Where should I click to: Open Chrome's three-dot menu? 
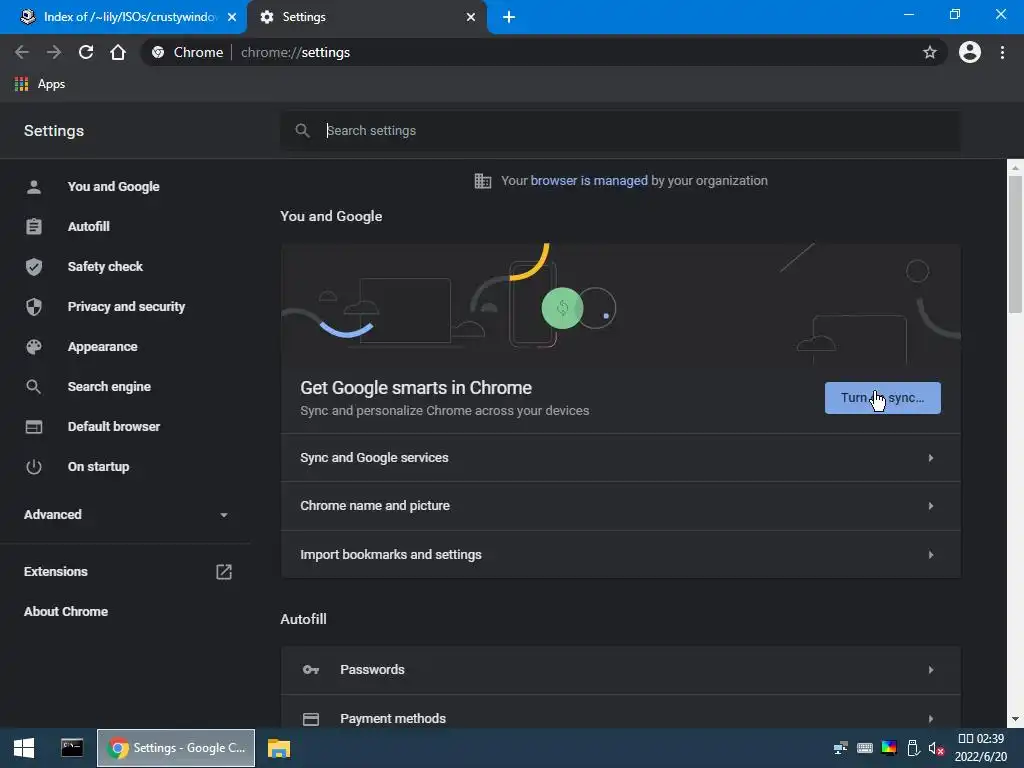(x=1002, y=52)
